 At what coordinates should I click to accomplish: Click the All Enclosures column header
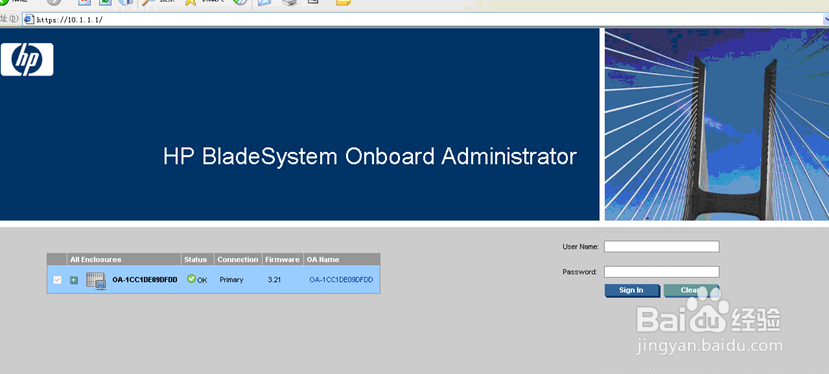(x=125, y=259)
